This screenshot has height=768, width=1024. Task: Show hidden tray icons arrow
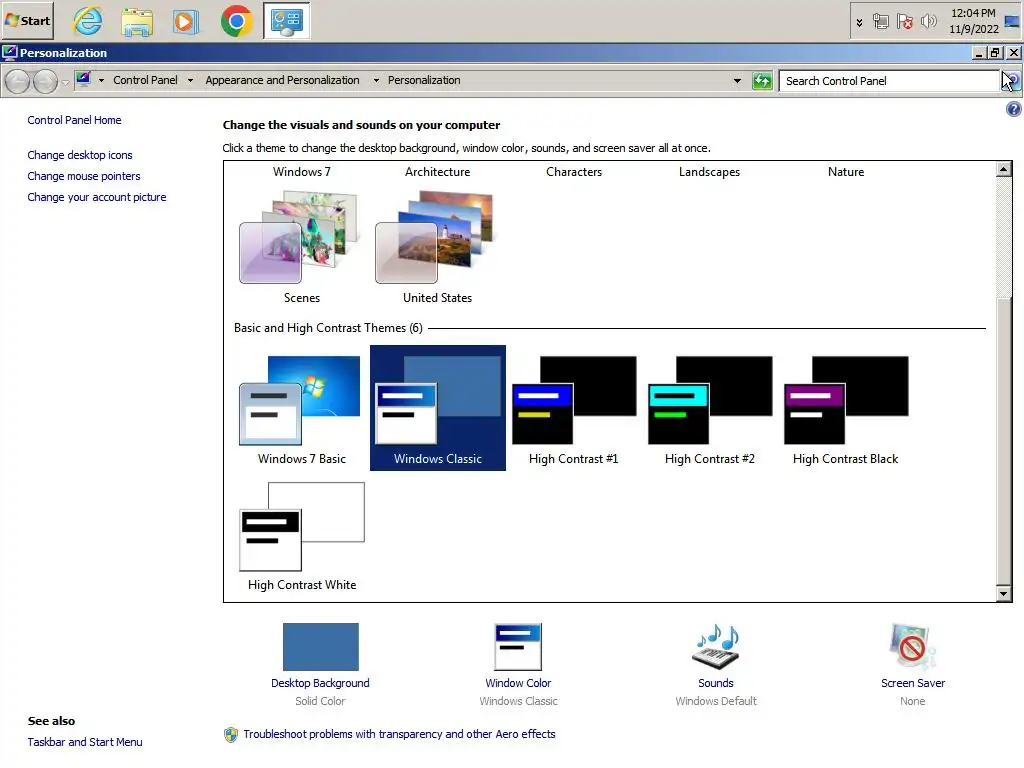(859, 22)
